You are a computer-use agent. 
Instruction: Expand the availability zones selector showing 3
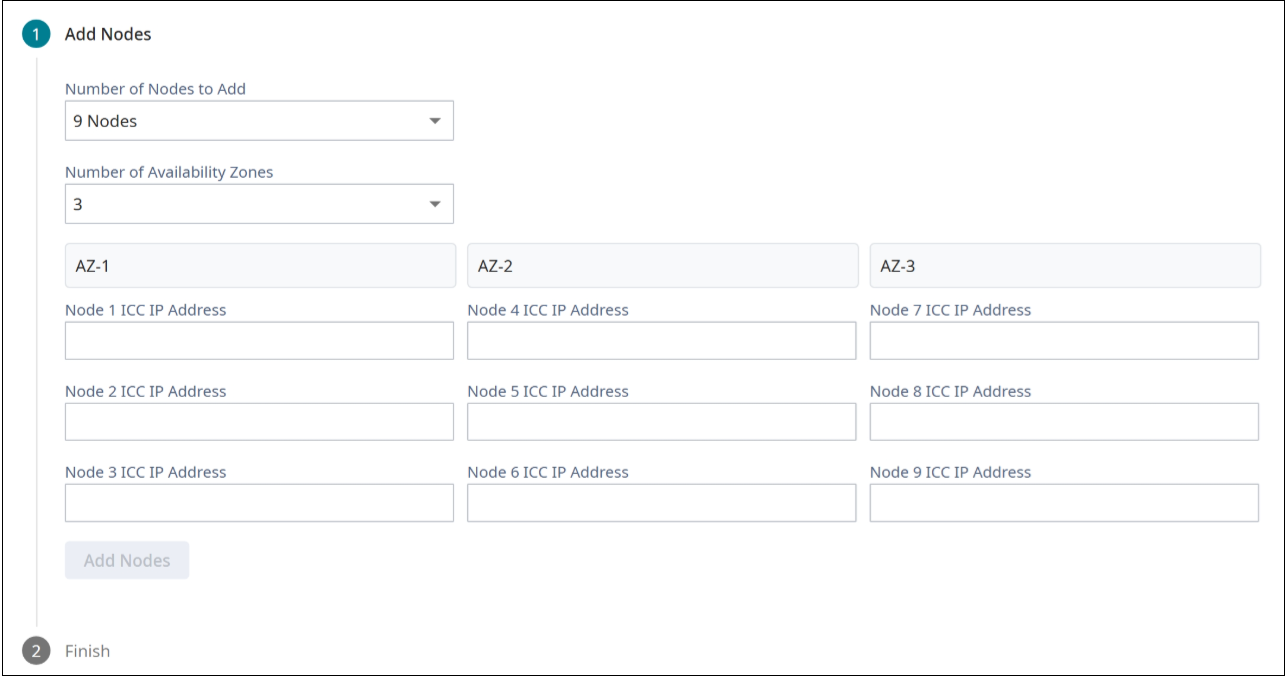point(255,203)
